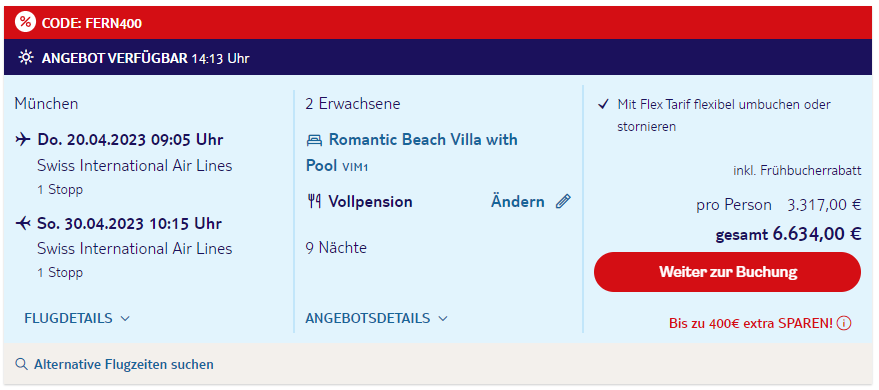Click Weiter zur Buchung button

727,272
